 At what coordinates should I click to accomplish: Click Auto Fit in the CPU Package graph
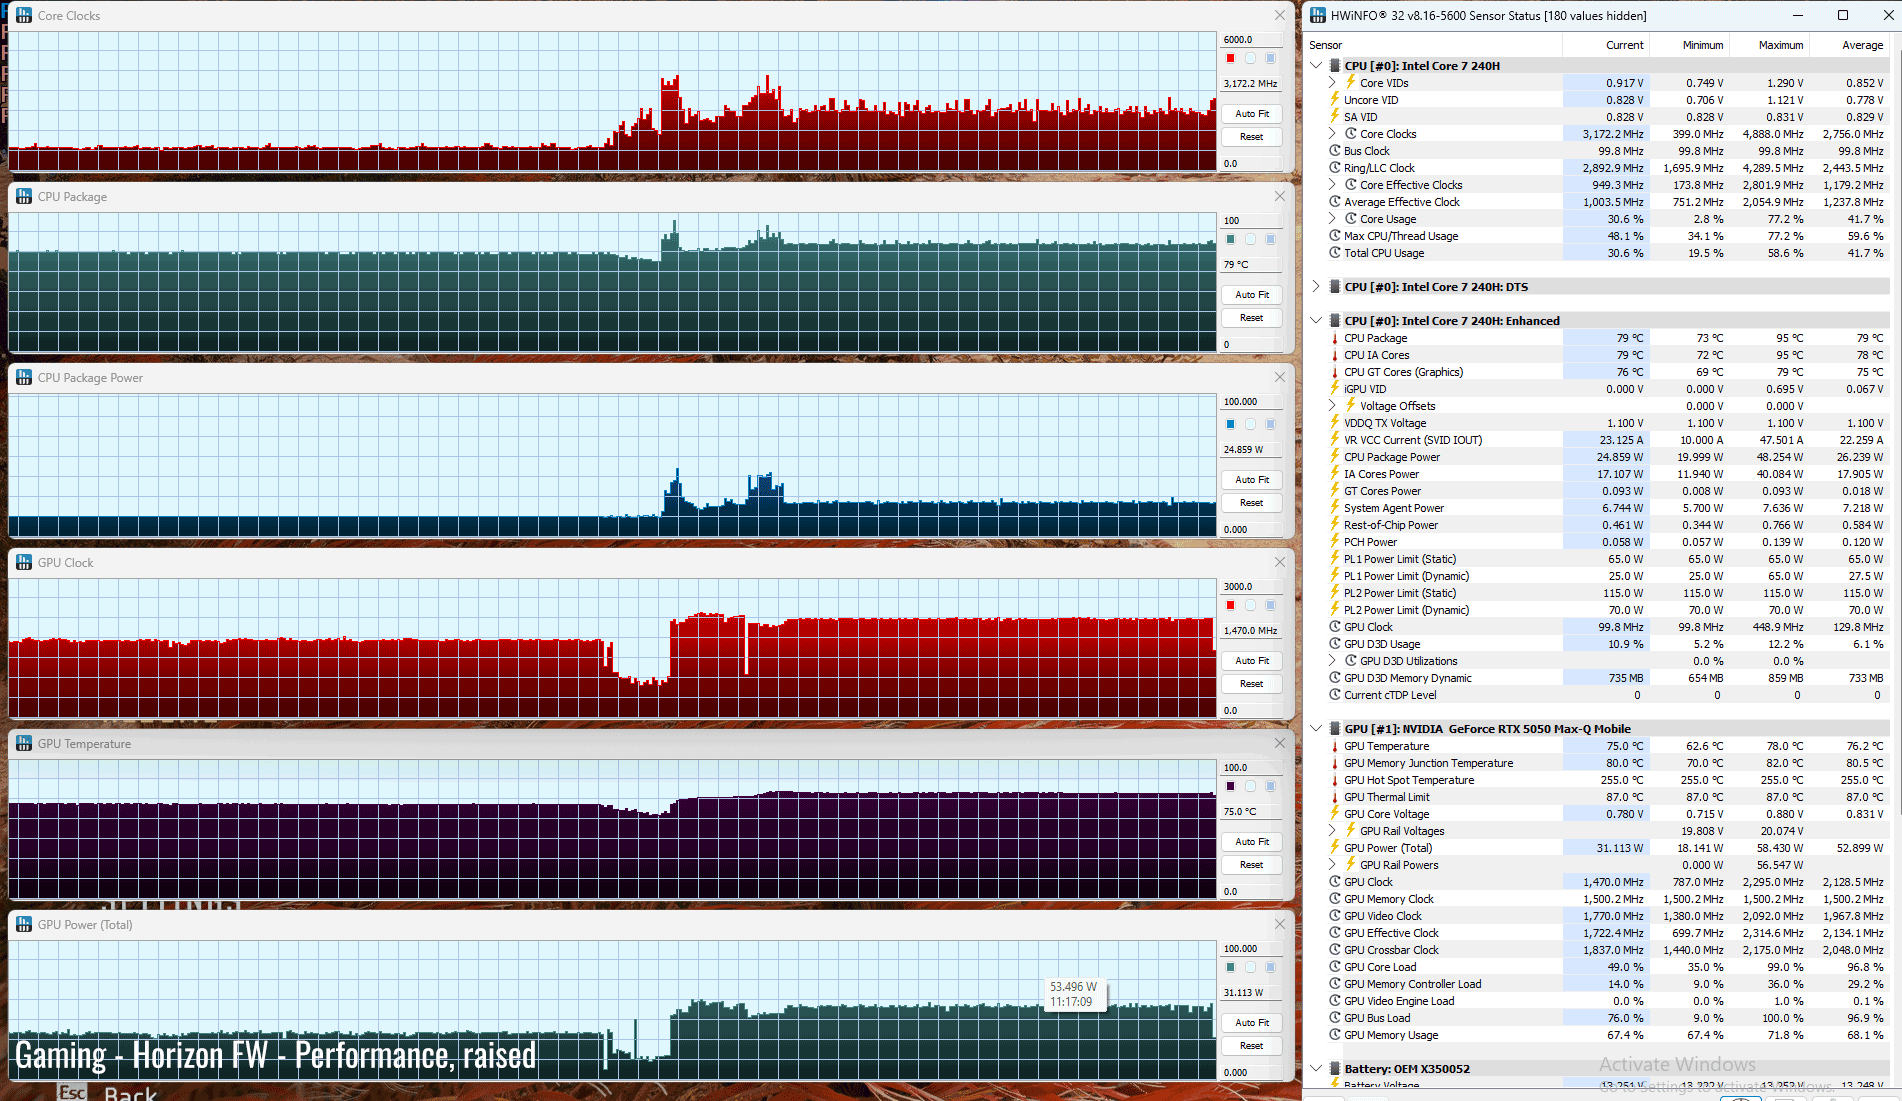tap(1251, 295)
